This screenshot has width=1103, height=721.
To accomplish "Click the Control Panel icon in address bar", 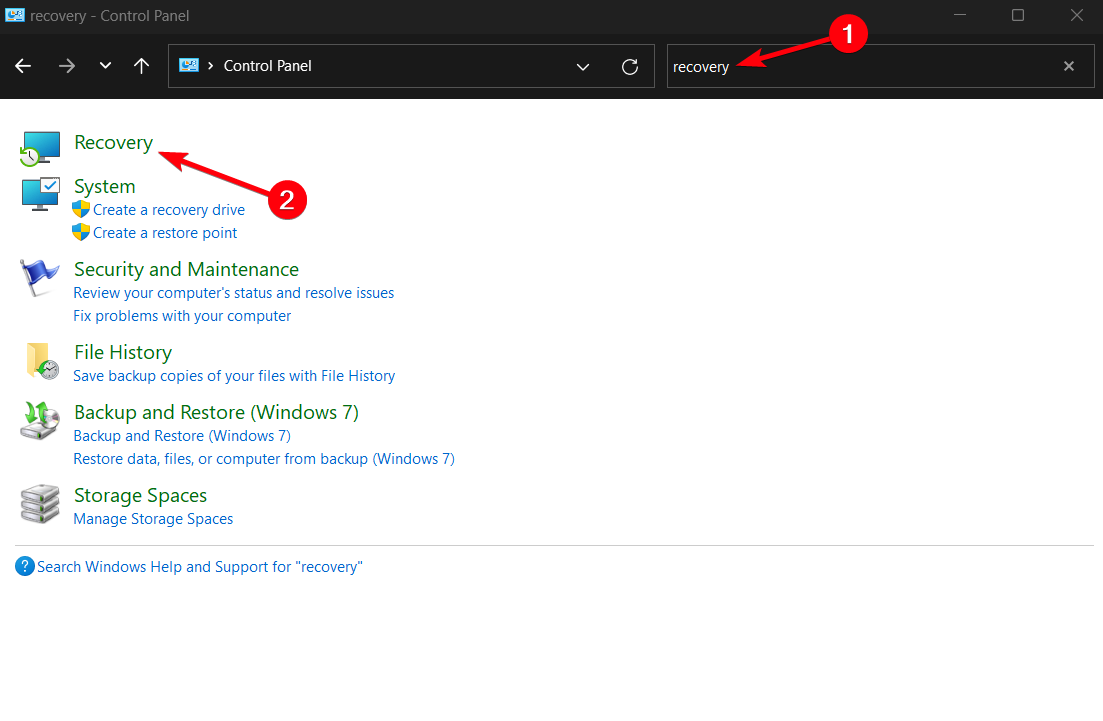I will pyautogui.click(x=189, y=65).
